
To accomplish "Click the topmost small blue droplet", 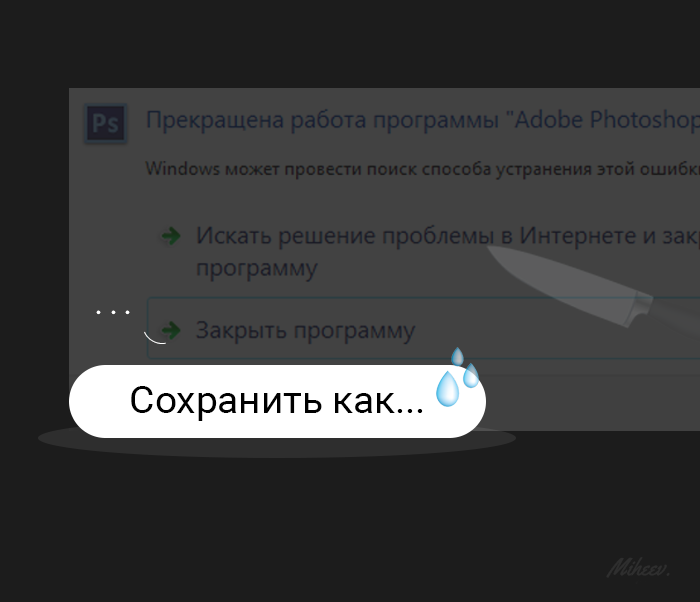I will coord(457,356).
